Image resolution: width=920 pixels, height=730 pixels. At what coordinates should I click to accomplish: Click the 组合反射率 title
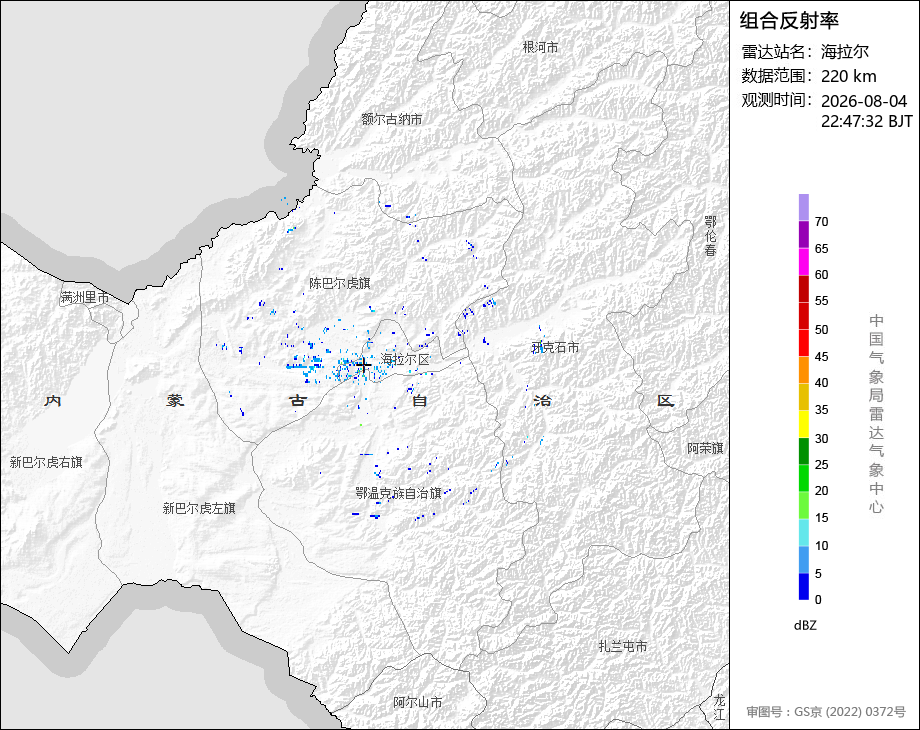789,21
